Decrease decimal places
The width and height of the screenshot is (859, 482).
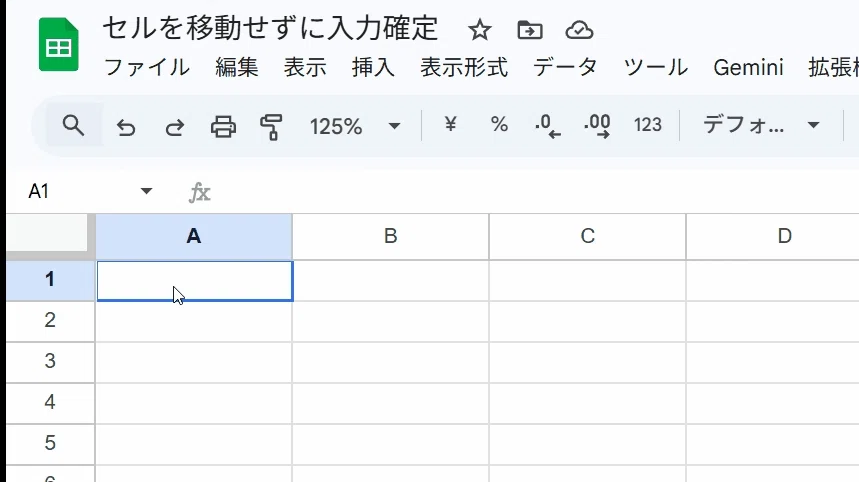(548, 126)
